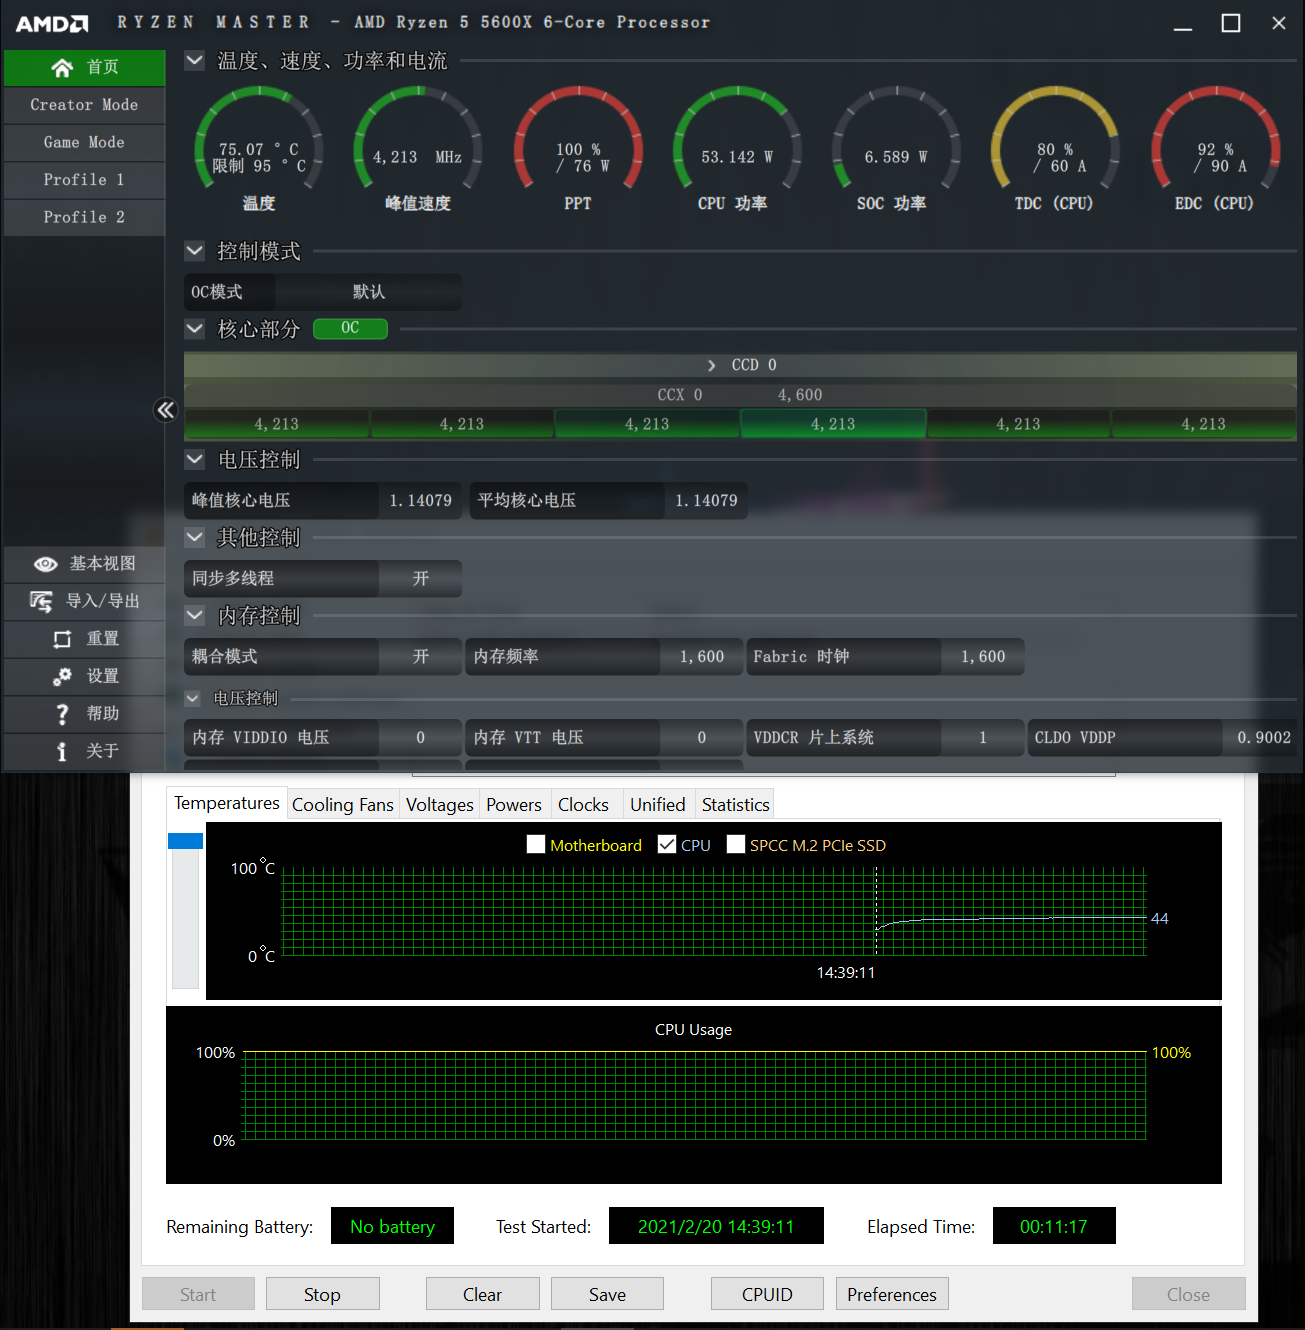Viewport: 1305px width, 1330px height.
Task: Click the peak speed MHz gauge
Action: [418, 140]
